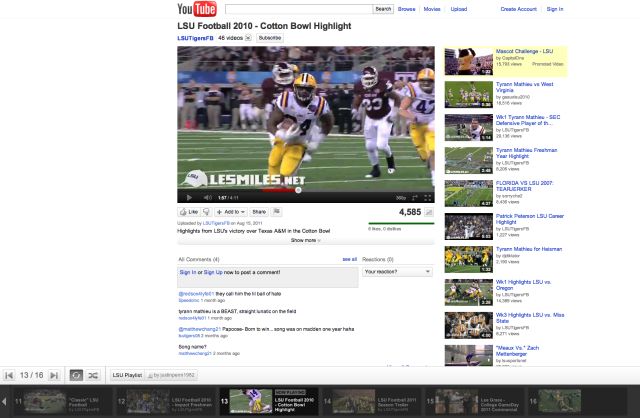Mute the video via the speaker icon
Viewport: 640px width, 418px height.
coord(207,198)
